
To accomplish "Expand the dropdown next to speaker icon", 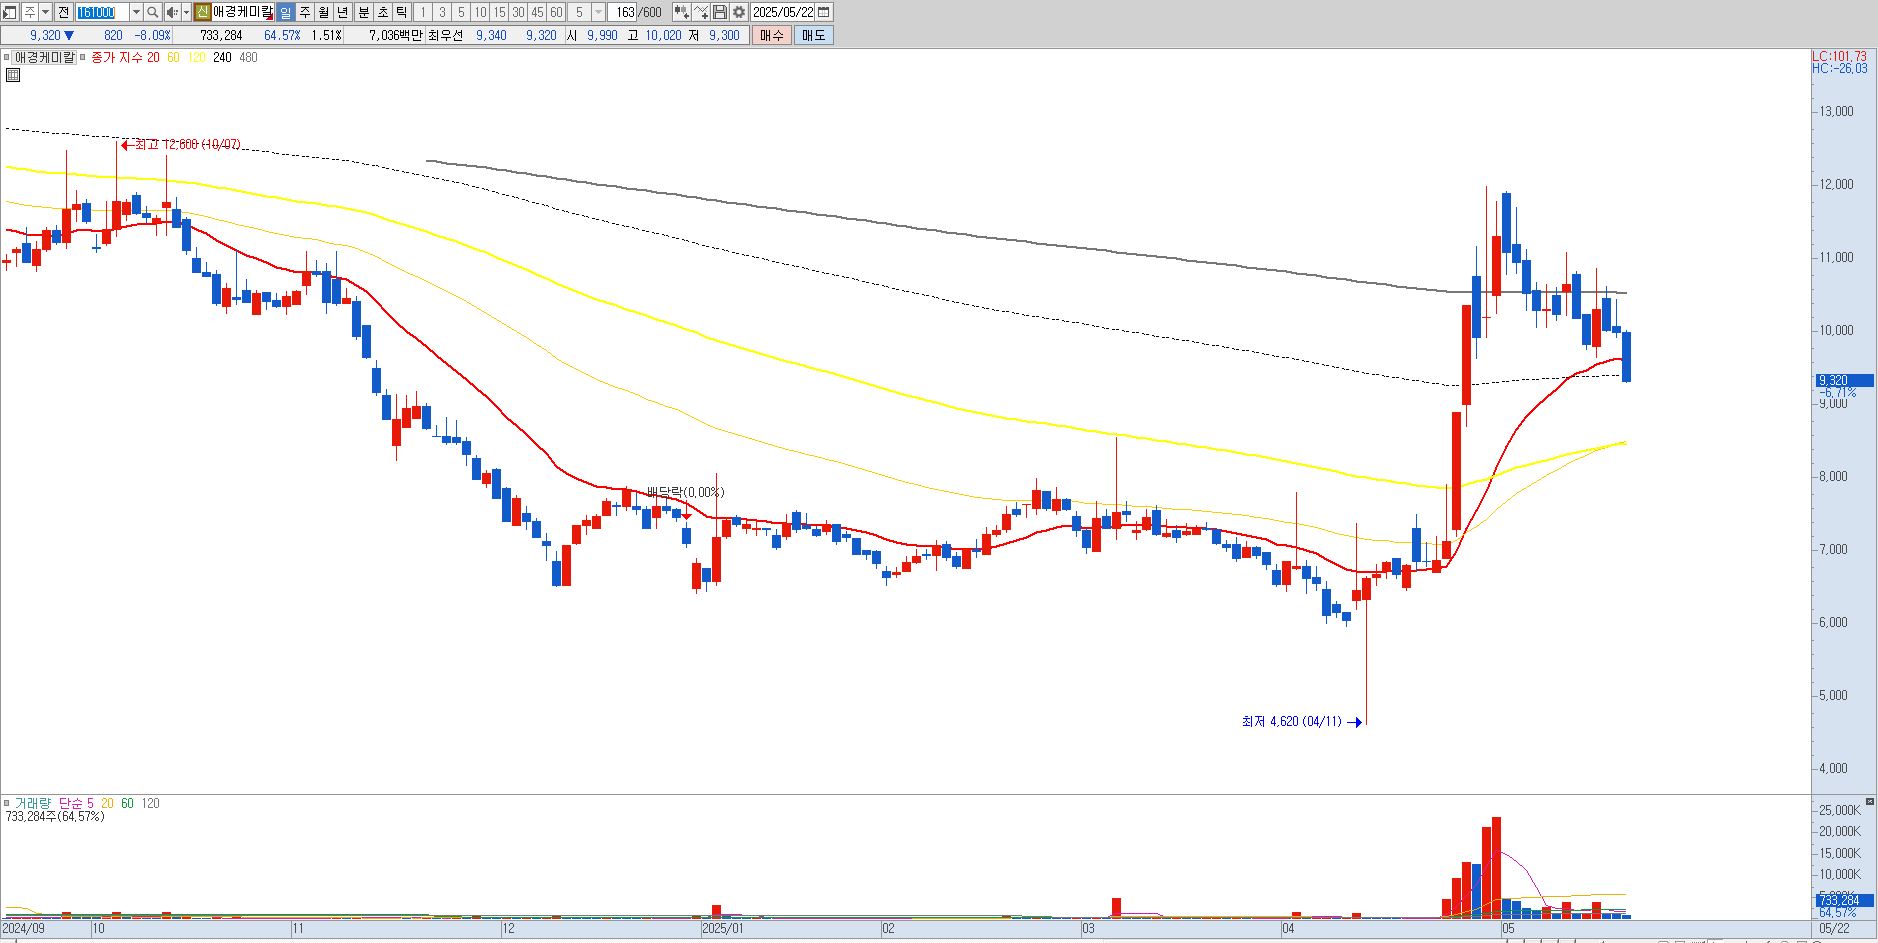I will pos(186,12).
